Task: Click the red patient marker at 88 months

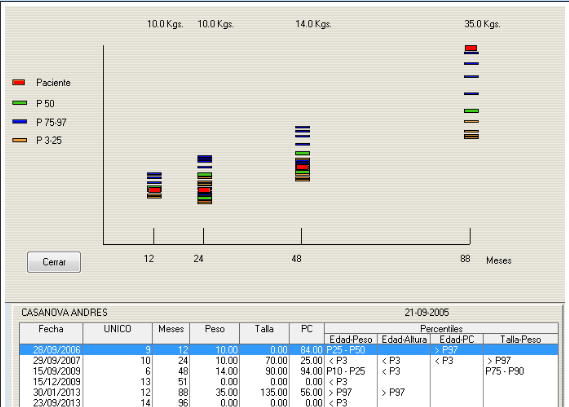Action: (x=471, y=48)
